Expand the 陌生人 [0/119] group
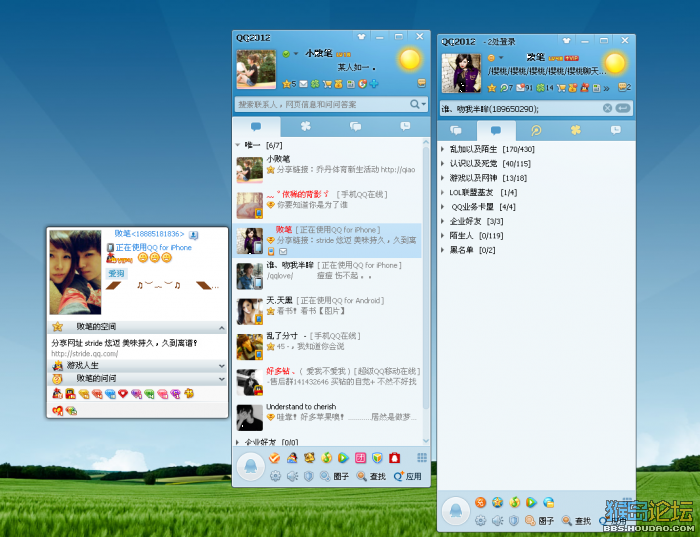 pos(442,236)
